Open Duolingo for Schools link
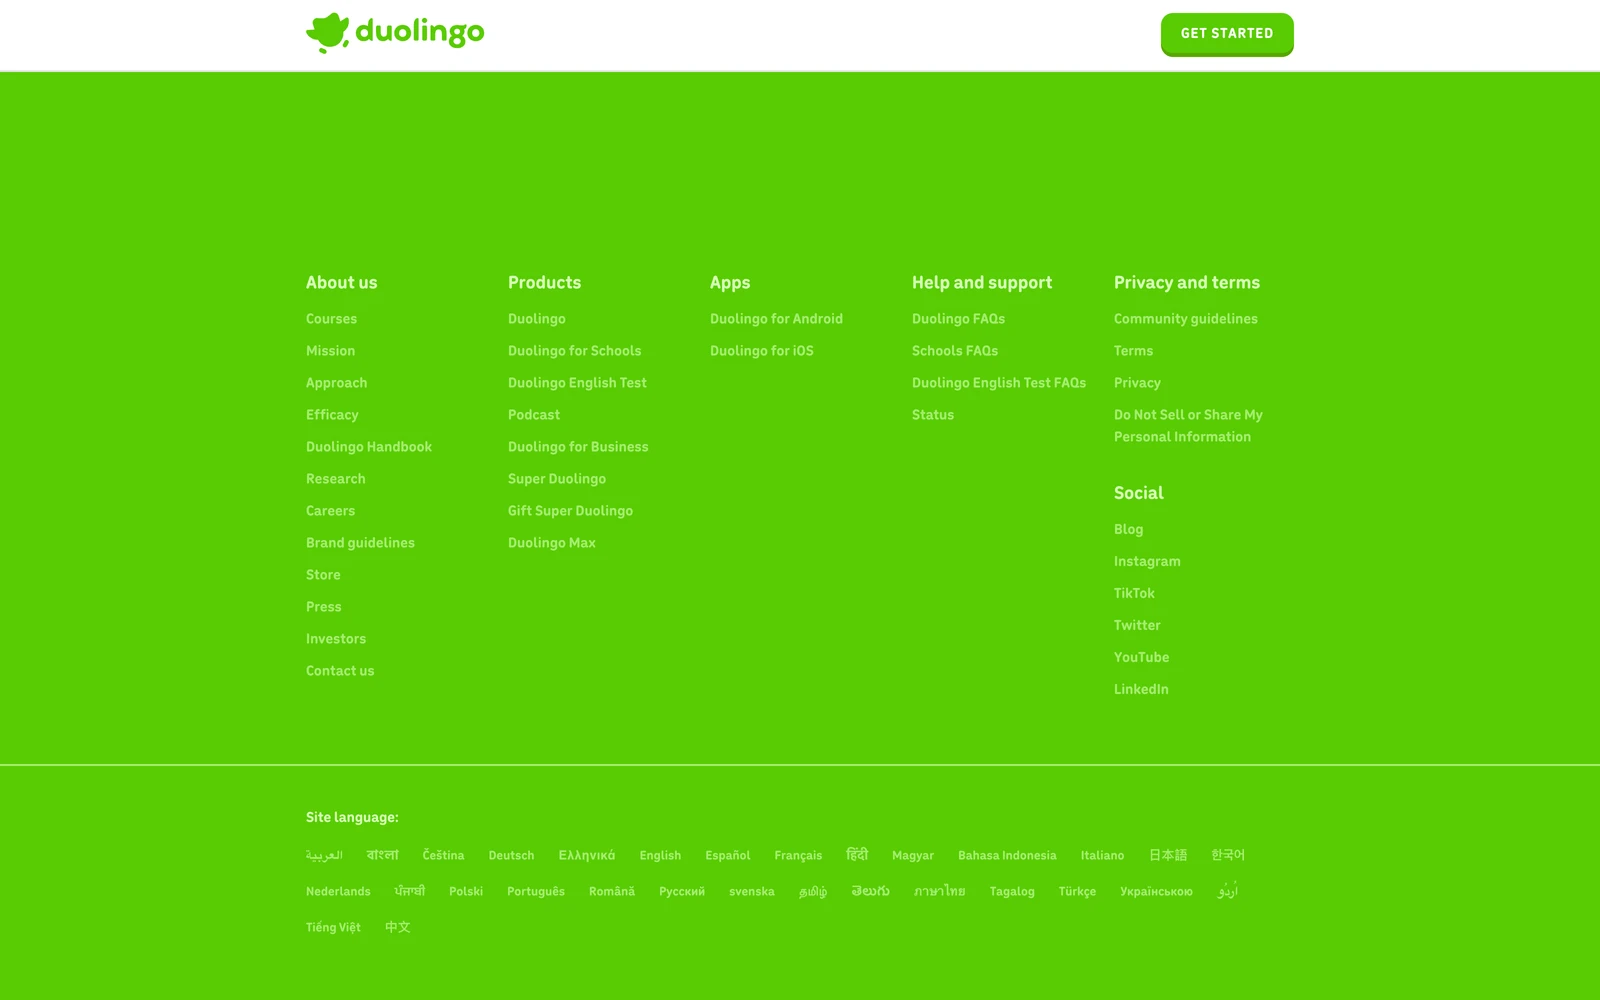The width and height of the screenshot is (1600, 1000). [575, 351]
